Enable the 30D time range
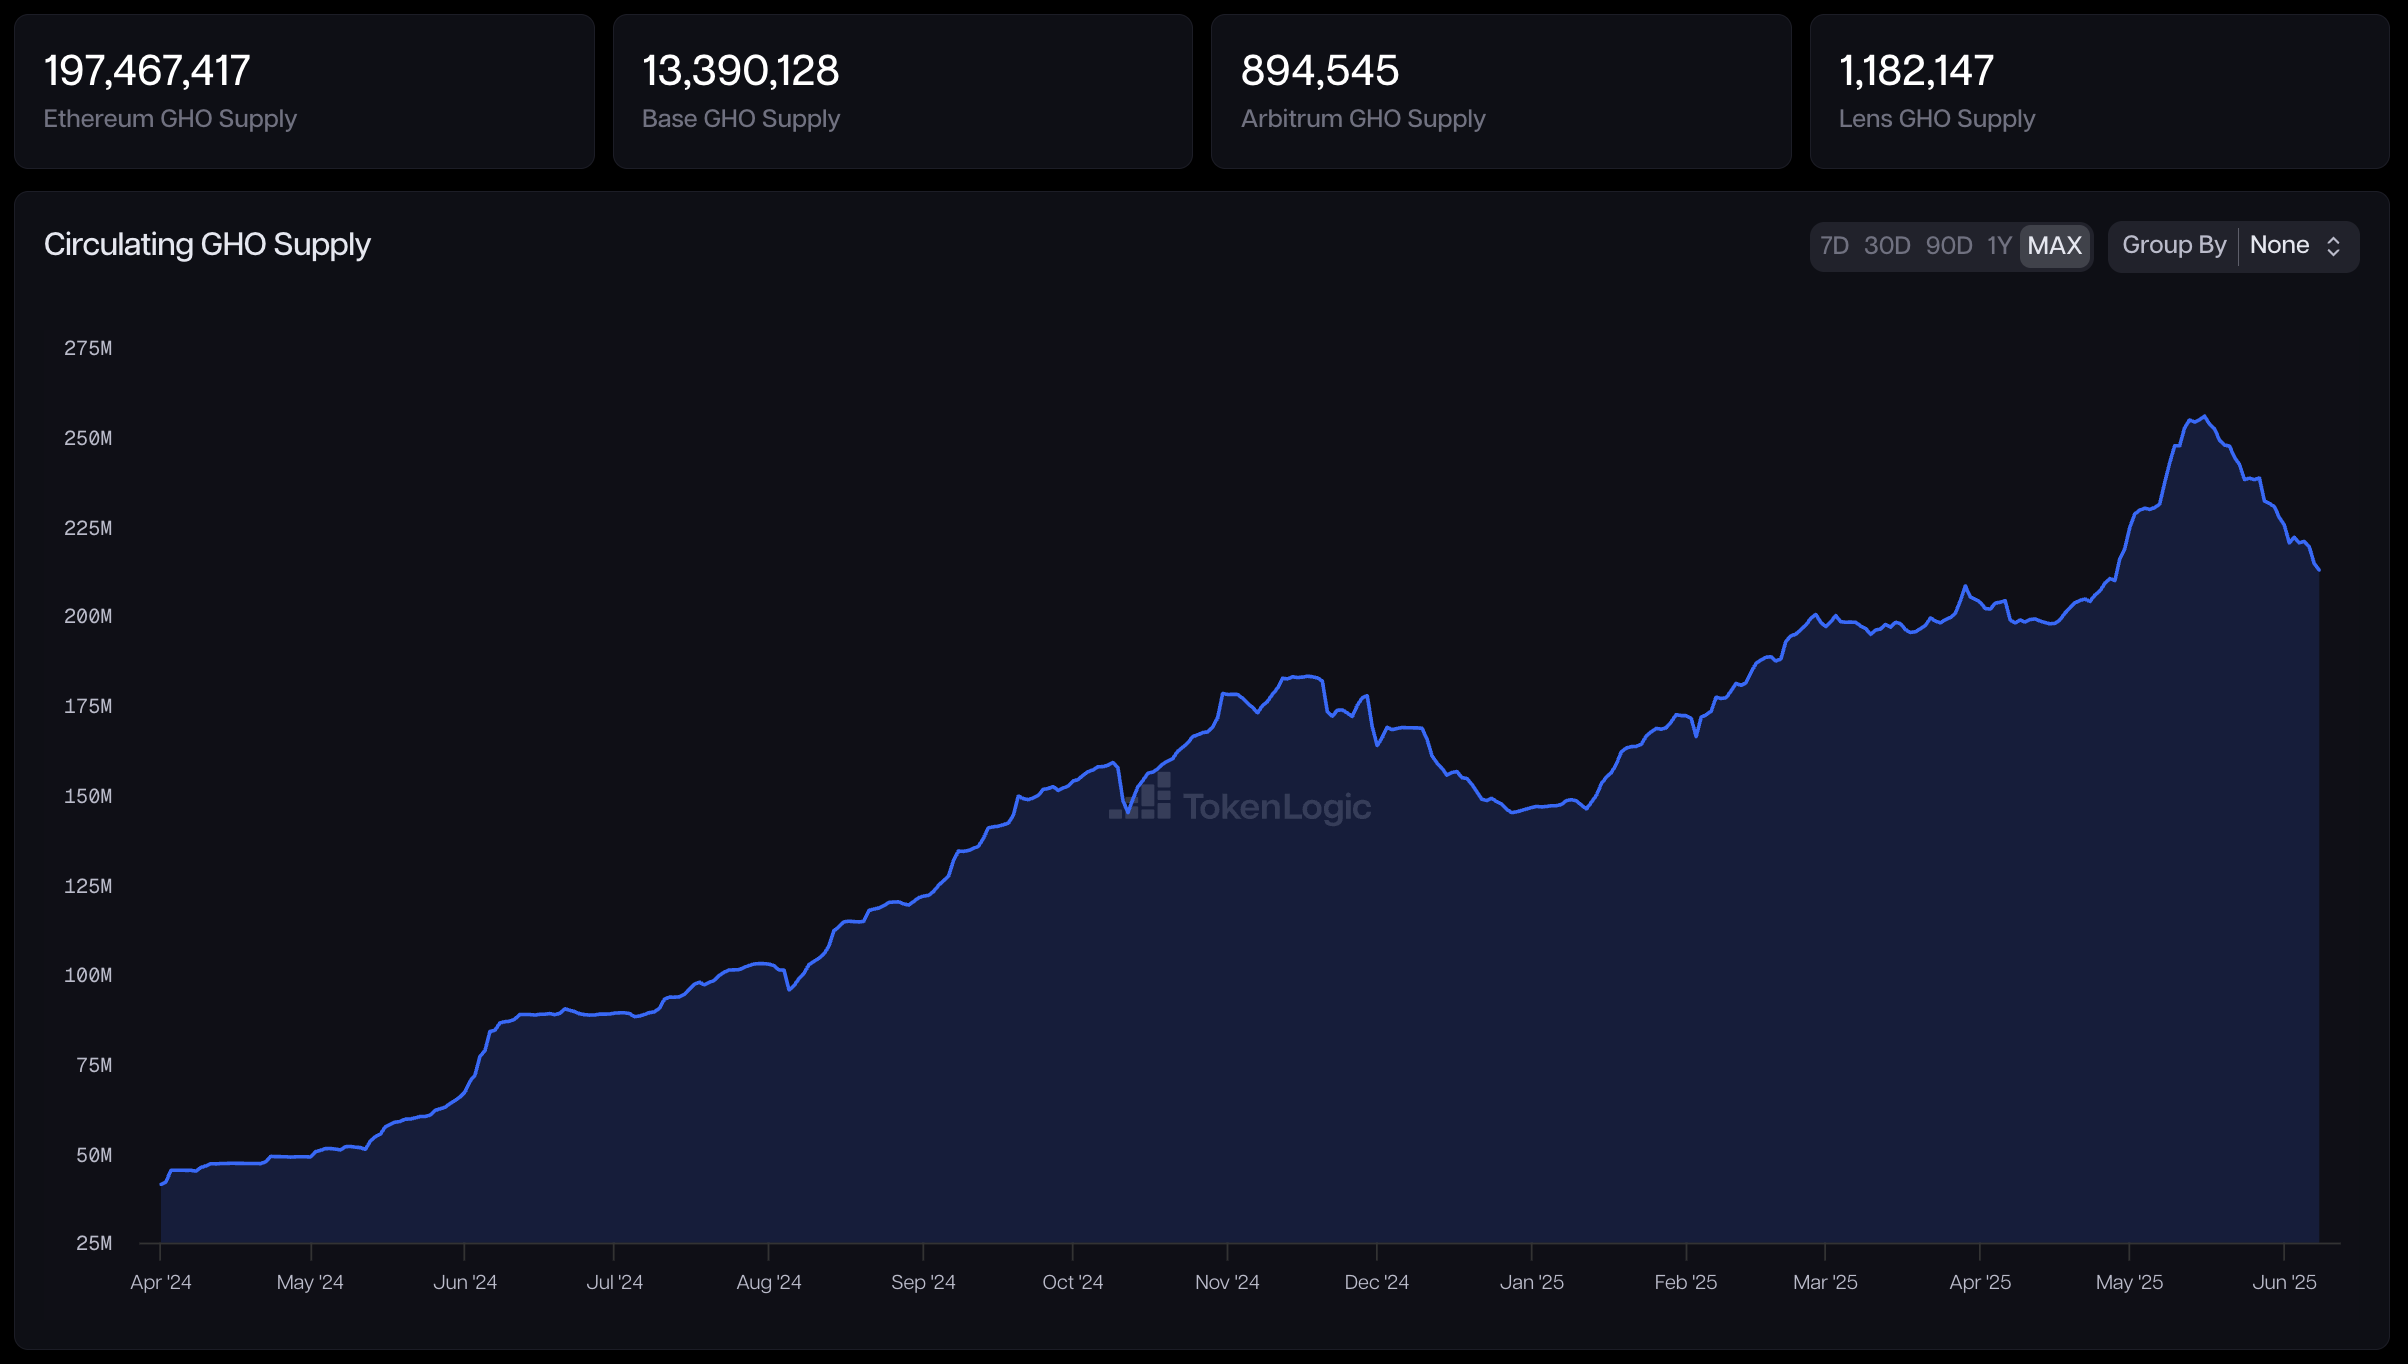Screen dimensions: 2408x1364 (1887, 245)
